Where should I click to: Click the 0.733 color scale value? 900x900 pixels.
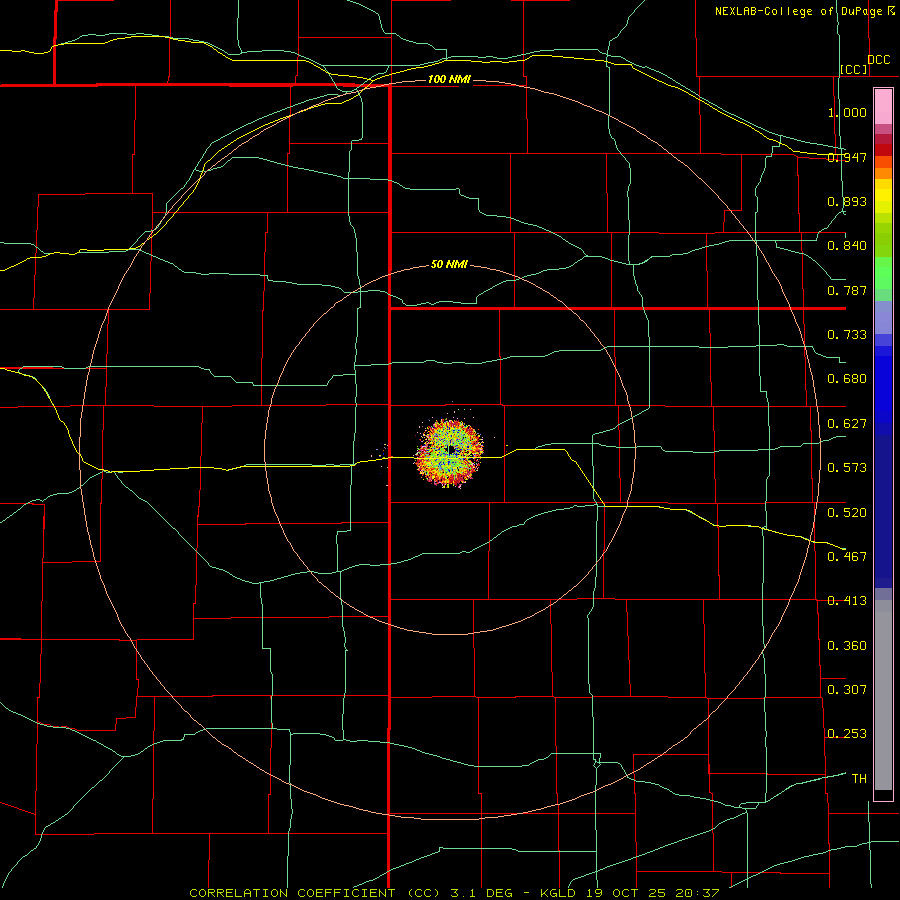[x=847, y=335]
